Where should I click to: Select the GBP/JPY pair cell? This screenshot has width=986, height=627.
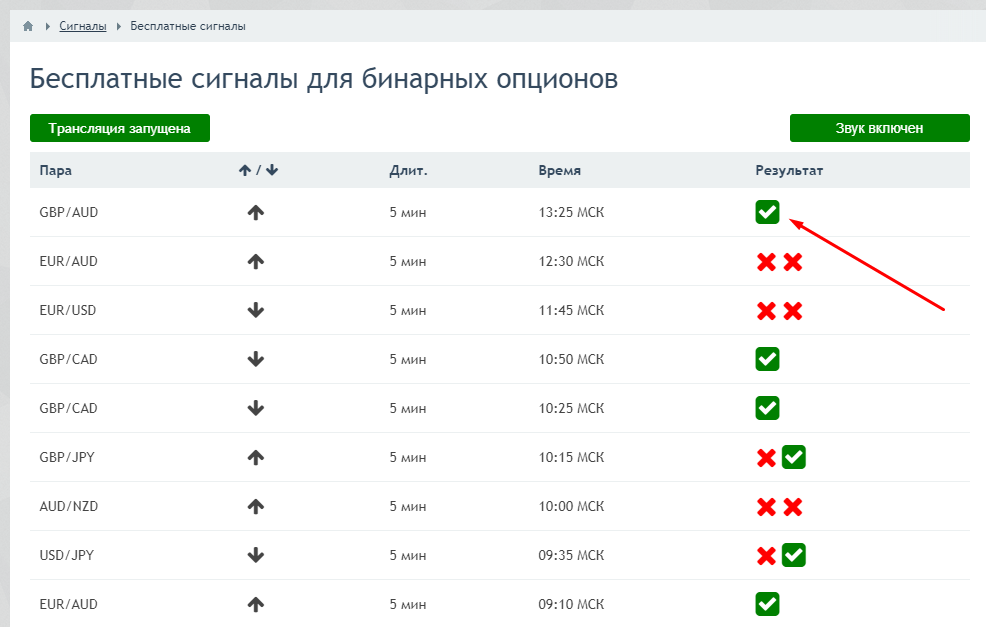[x=67, y=457]
